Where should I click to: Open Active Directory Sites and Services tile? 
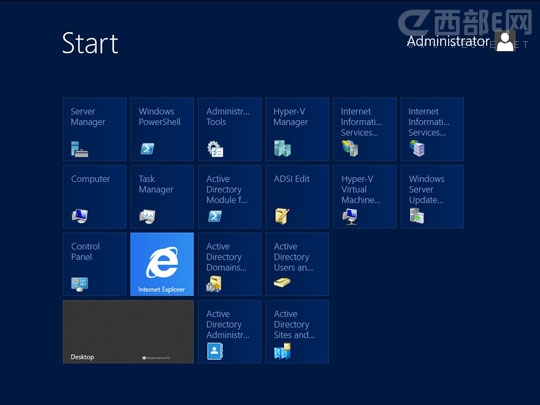click(x=297, y=332)
